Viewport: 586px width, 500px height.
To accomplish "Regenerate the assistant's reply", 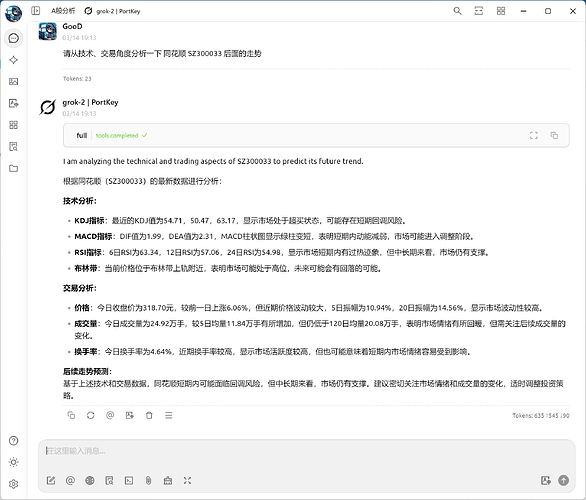I will tap(90, 415).
